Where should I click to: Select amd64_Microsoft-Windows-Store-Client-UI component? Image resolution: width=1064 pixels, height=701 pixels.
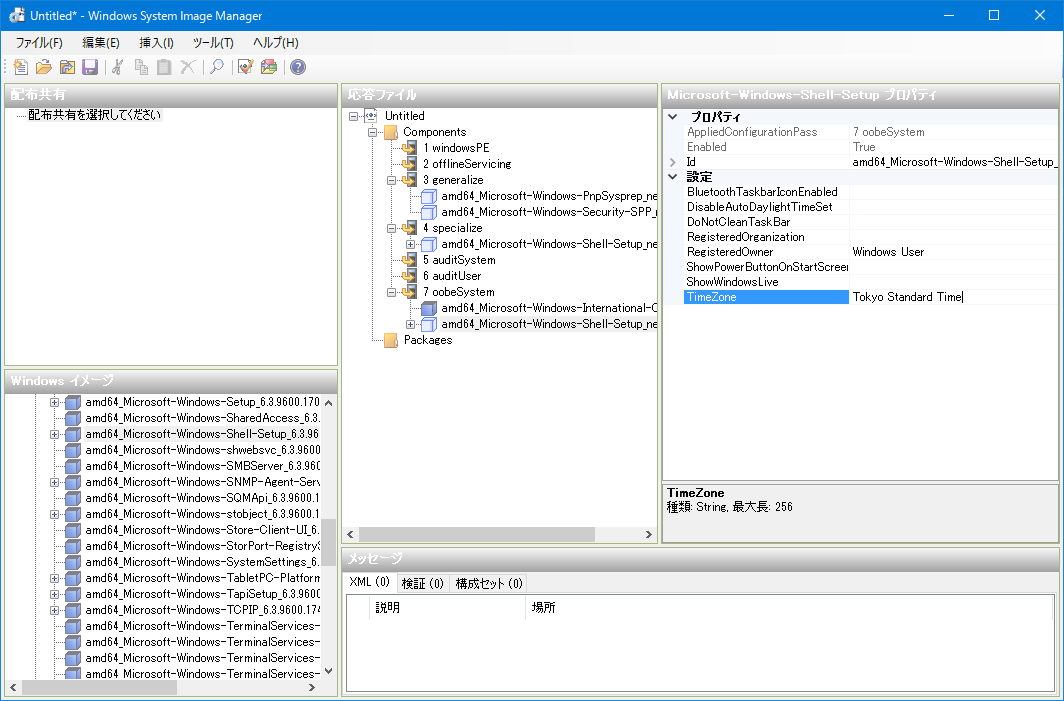(202, 530)
